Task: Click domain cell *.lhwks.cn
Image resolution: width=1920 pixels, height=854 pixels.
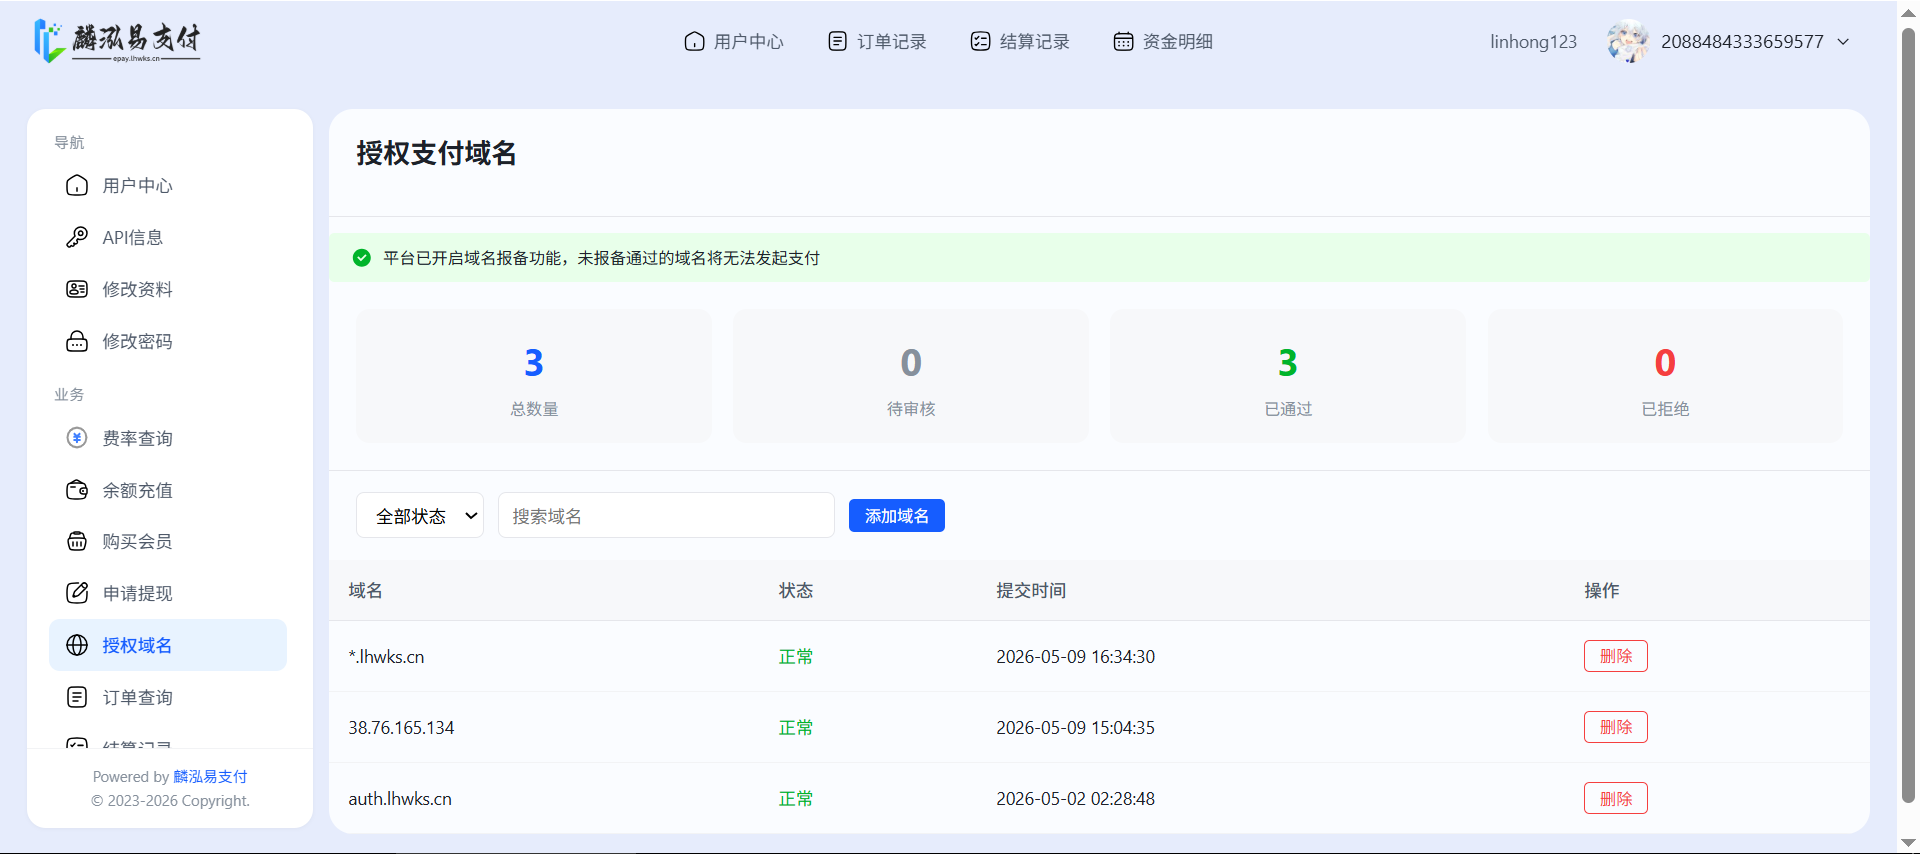Action: click(x=386, y=657)
